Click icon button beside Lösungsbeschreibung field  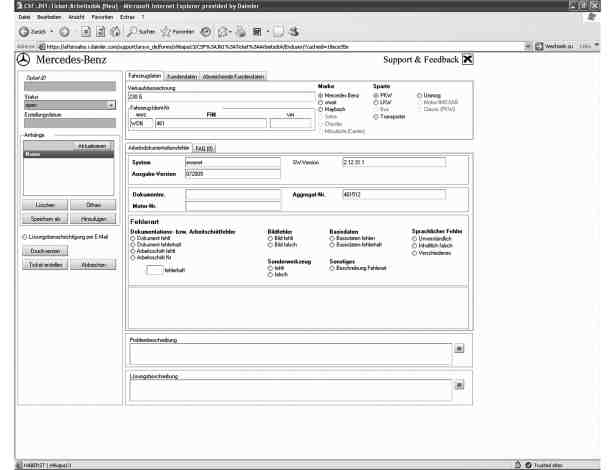[459, 385]
